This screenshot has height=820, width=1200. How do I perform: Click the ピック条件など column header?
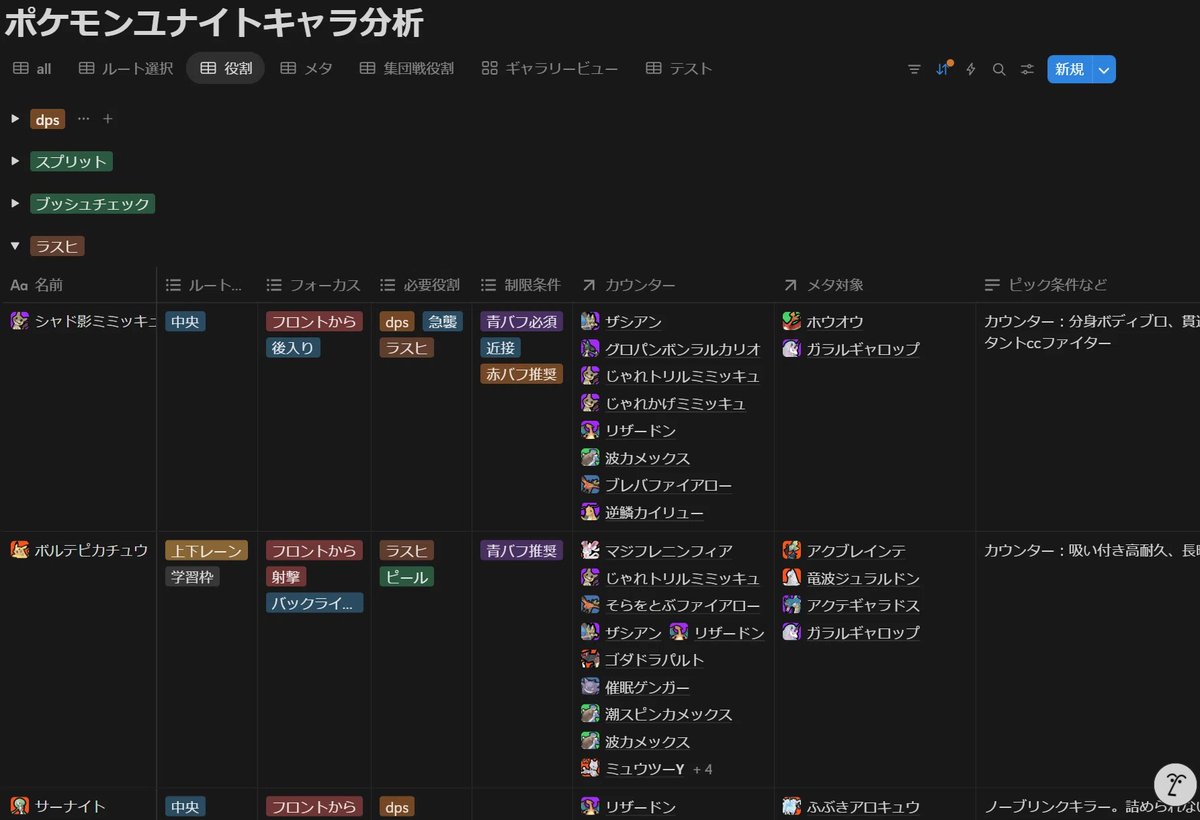click(1087, 285)
